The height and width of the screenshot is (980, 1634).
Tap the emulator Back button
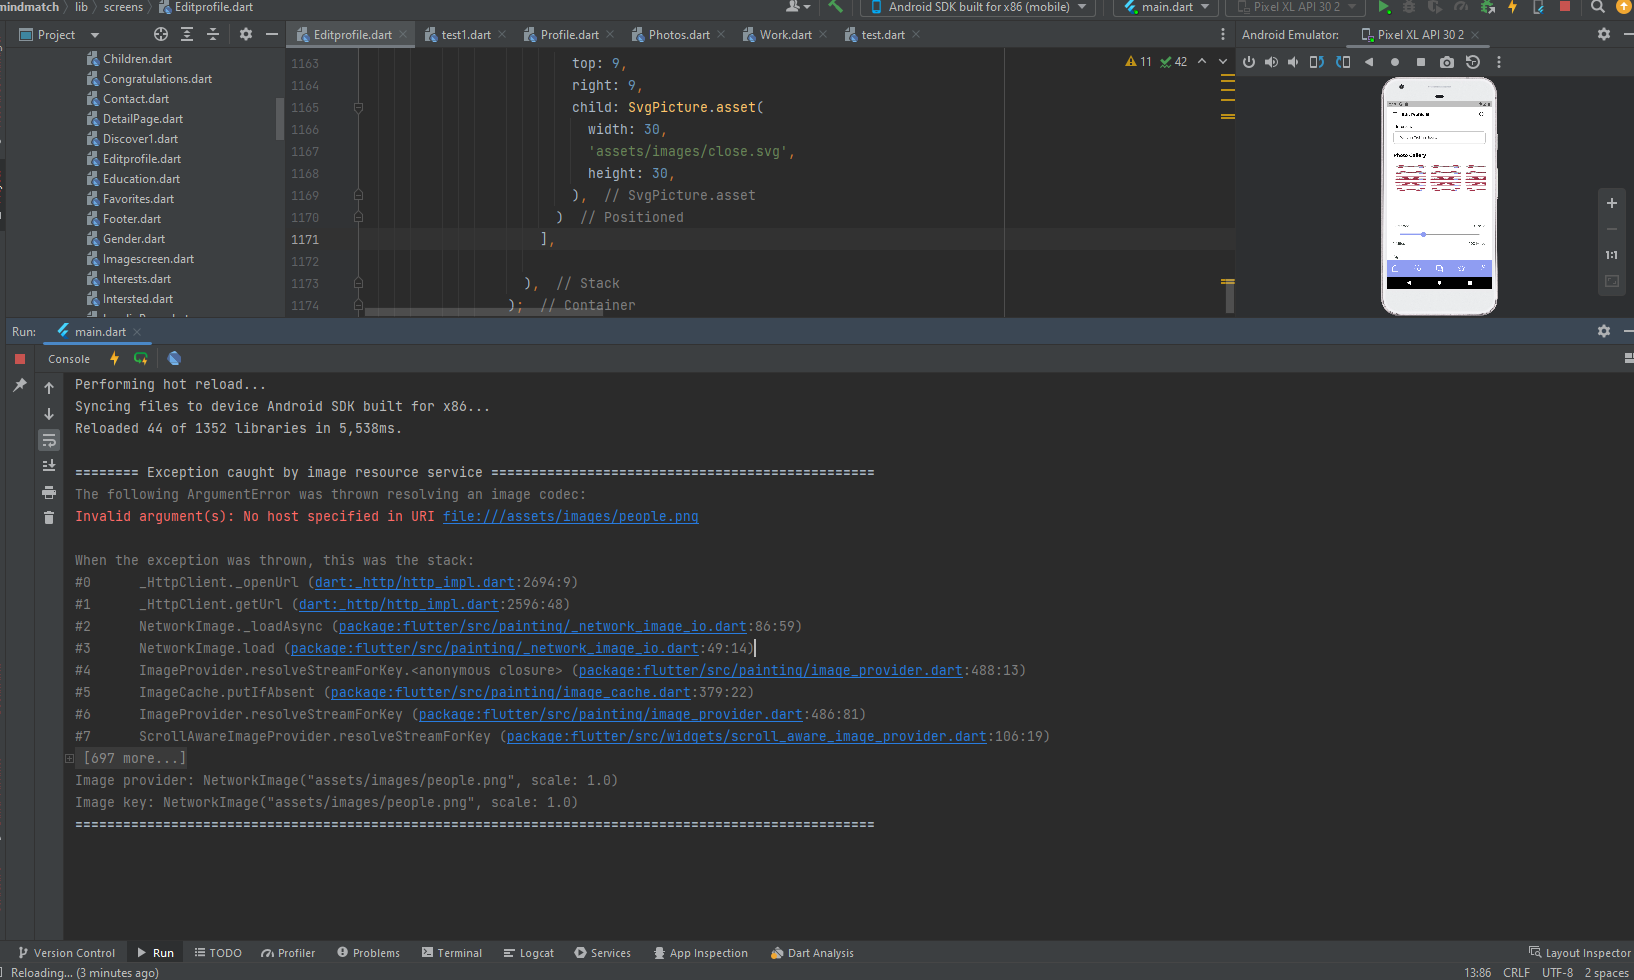click(1369, 62)
